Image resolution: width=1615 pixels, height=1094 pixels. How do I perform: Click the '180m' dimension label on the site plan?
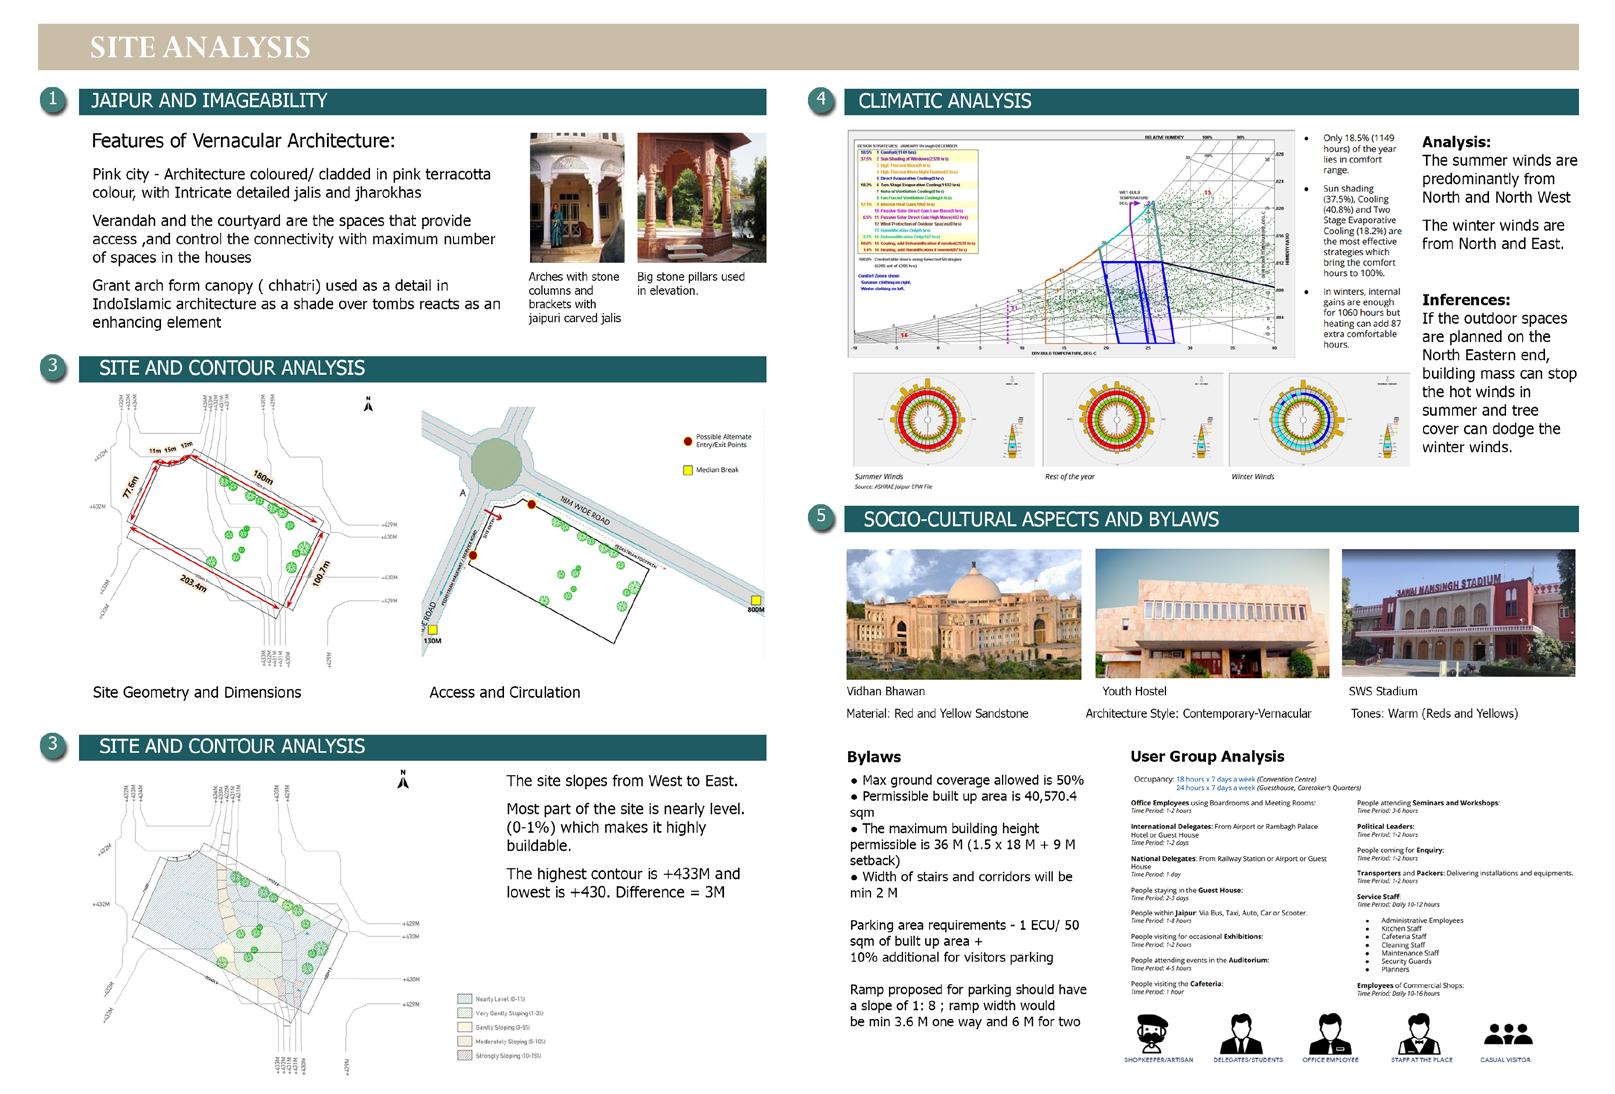tap(264, 478)
